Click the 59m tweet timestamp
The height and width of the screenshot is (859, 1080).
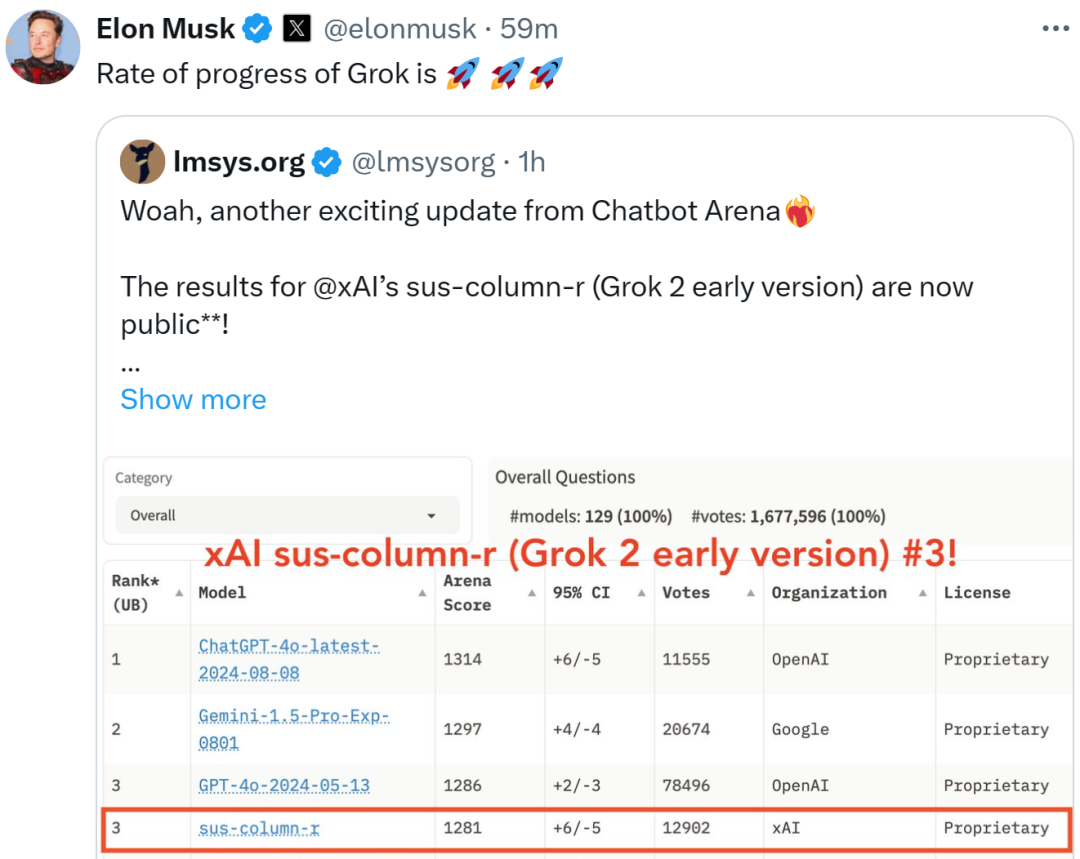[x=529, y=30]
